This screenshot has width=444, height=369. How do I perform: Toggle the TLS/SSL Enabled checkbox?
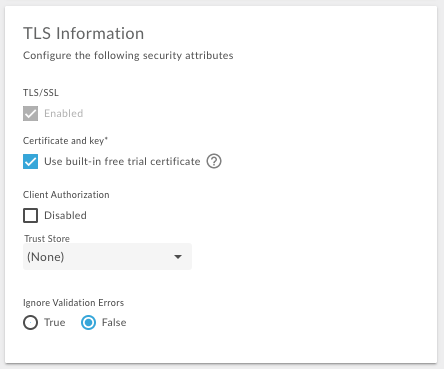click(x=30, y=113)
